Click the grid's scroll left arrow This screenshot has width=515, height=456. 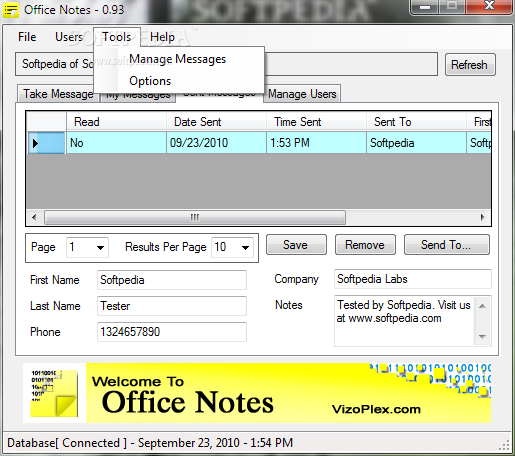point(34,218)
